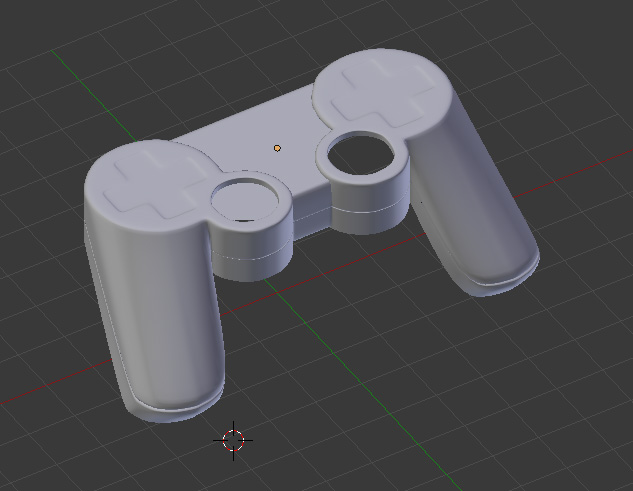The width and height of the screenshot is (633, 491).
Task: Click the orange object origin dot
Action: (277, 149)
